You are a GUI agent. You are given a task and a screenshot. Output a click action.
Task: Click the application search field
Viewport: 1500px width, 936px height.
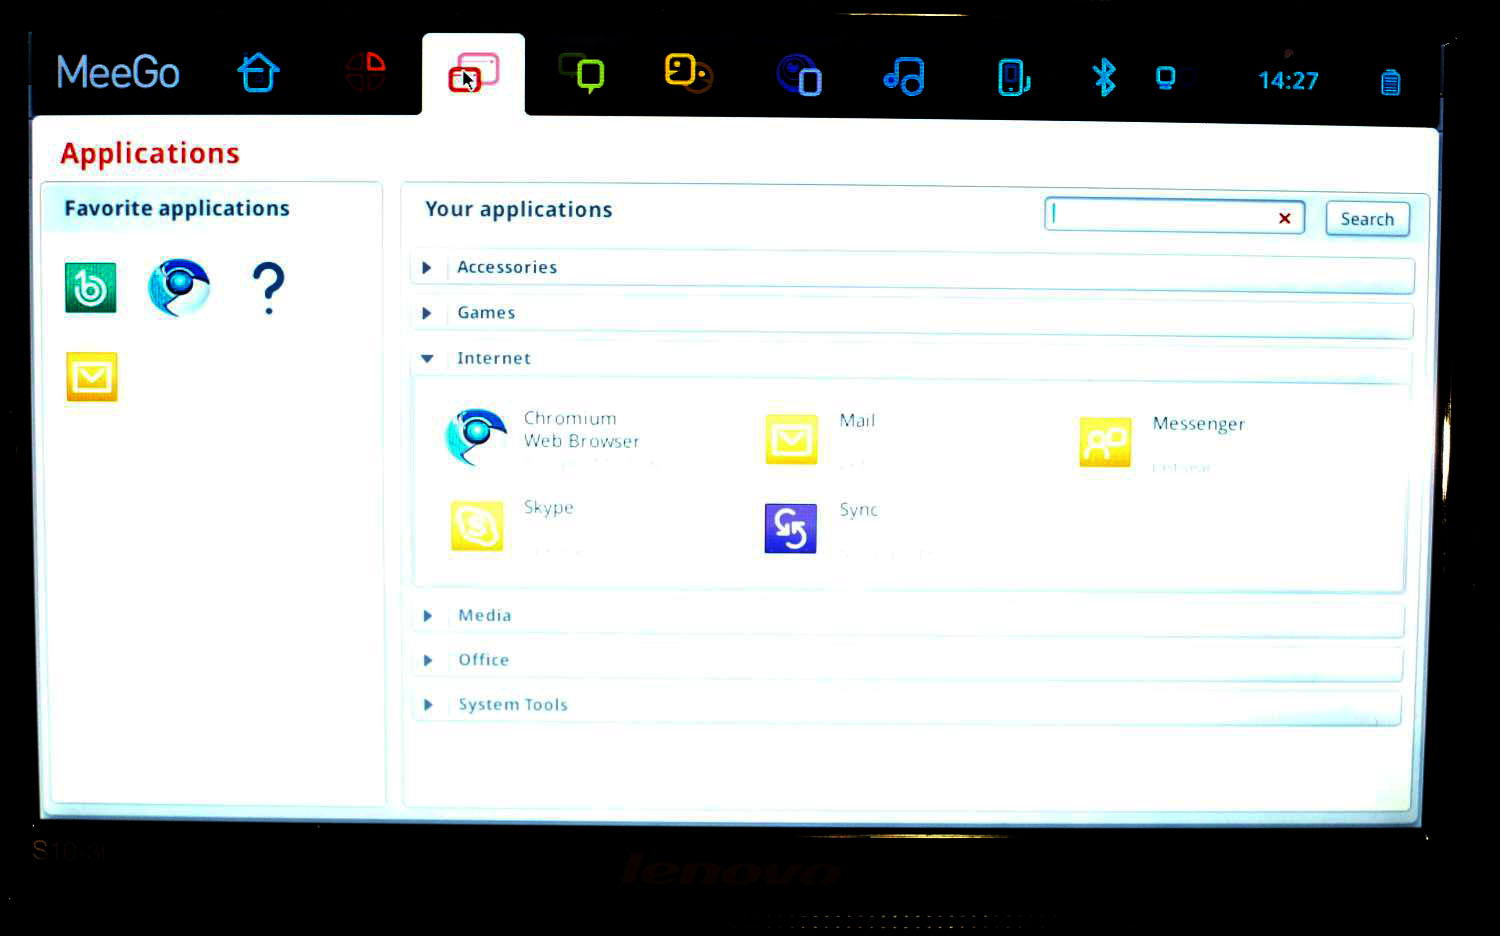[1174, 216]
